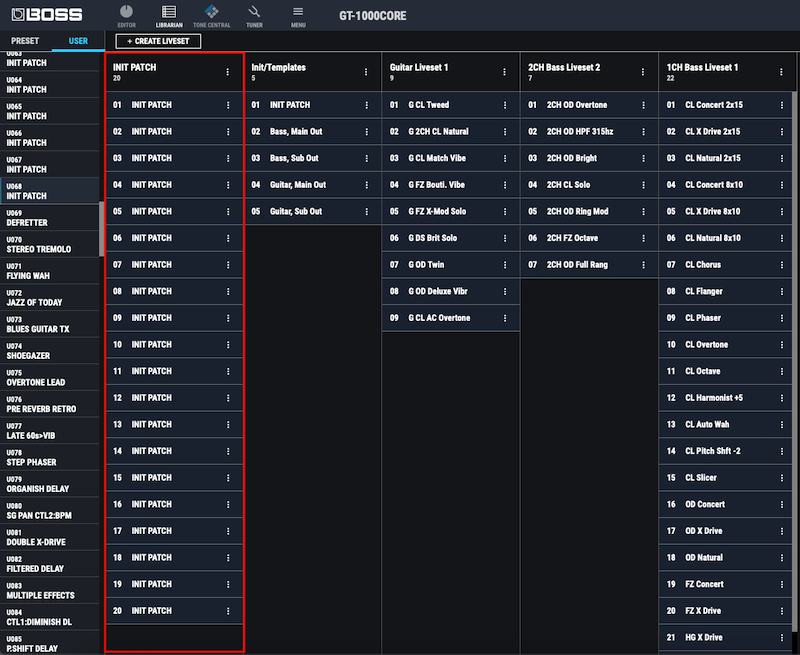Select U081 DOUBLE X-DRIVE patch

(x=49, y=537)
